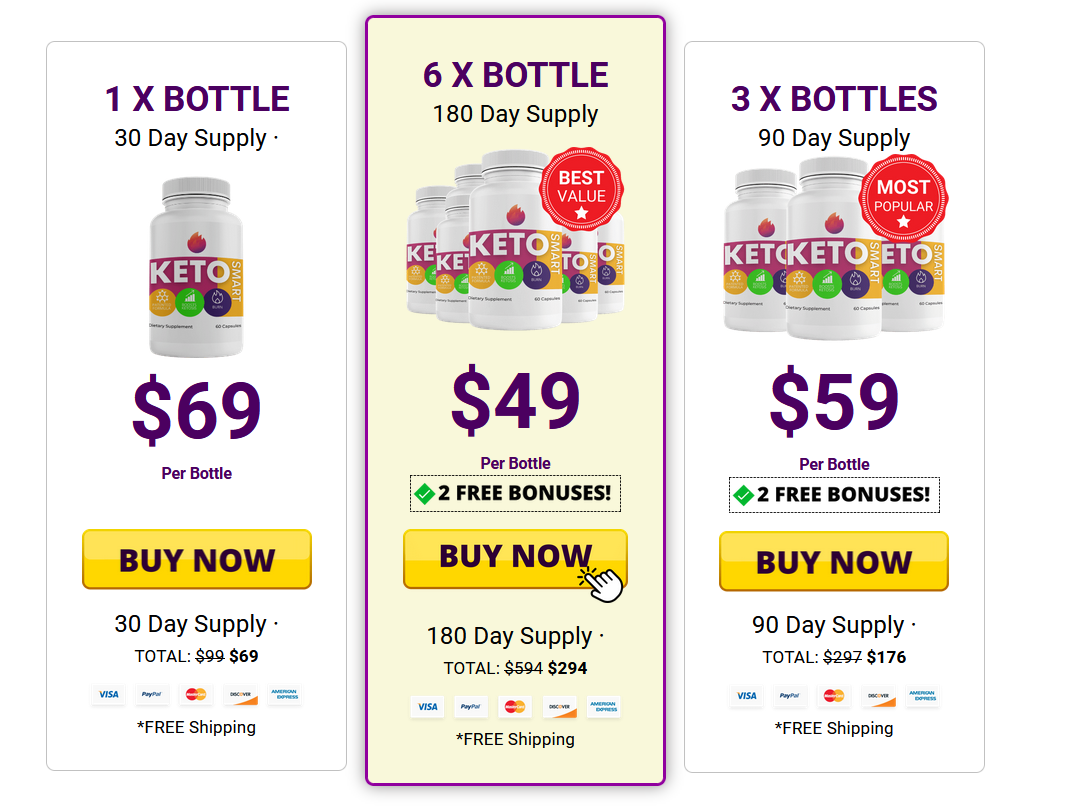
Task: Click Mastercard icon in 3 bottles package
Action: pyautogui.click(x=834, y=696)
